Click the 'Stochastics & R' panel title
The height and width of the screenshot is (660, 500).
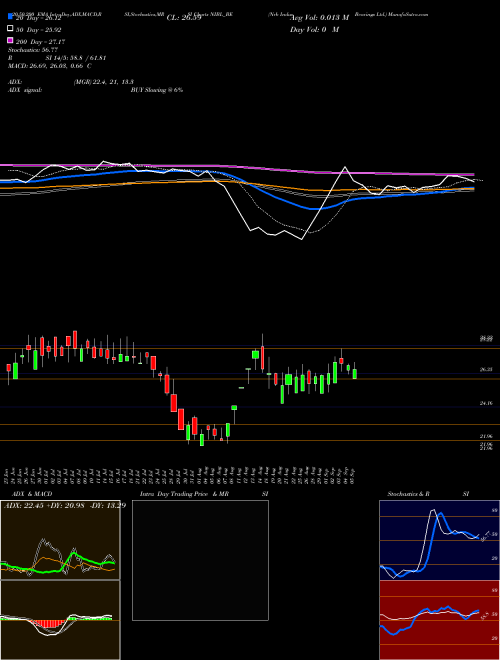(x=409, y=494)
